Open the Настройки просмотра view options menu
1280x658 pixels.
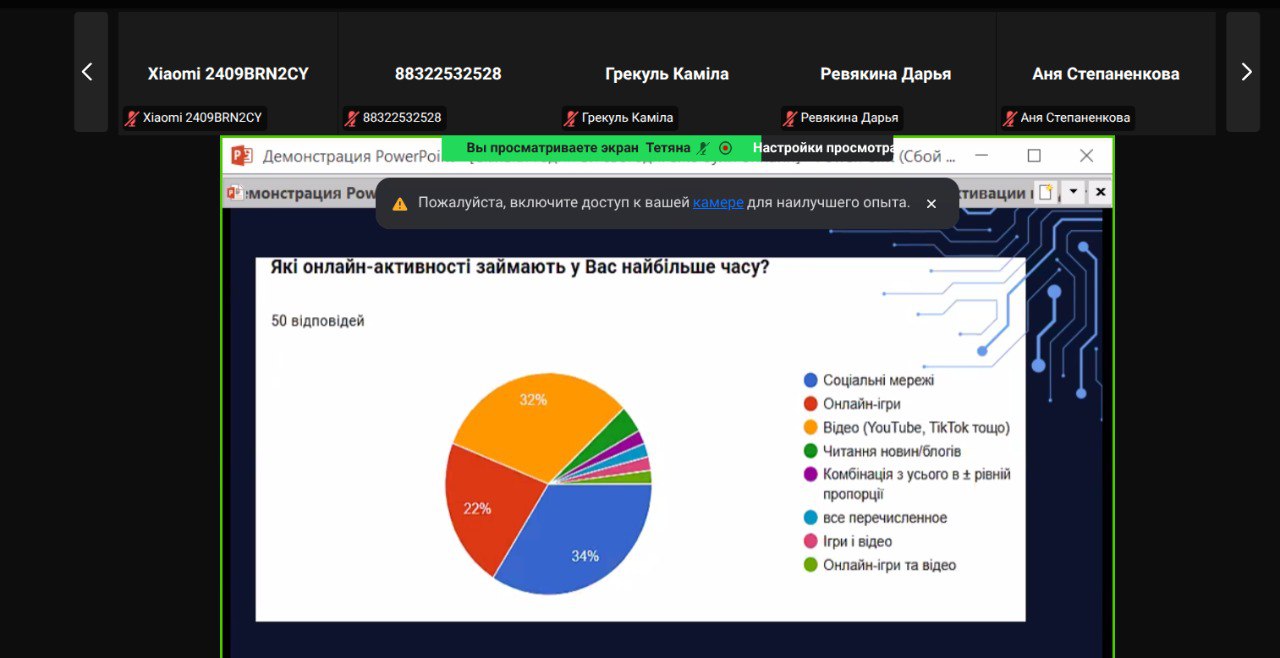coord(822,148)
